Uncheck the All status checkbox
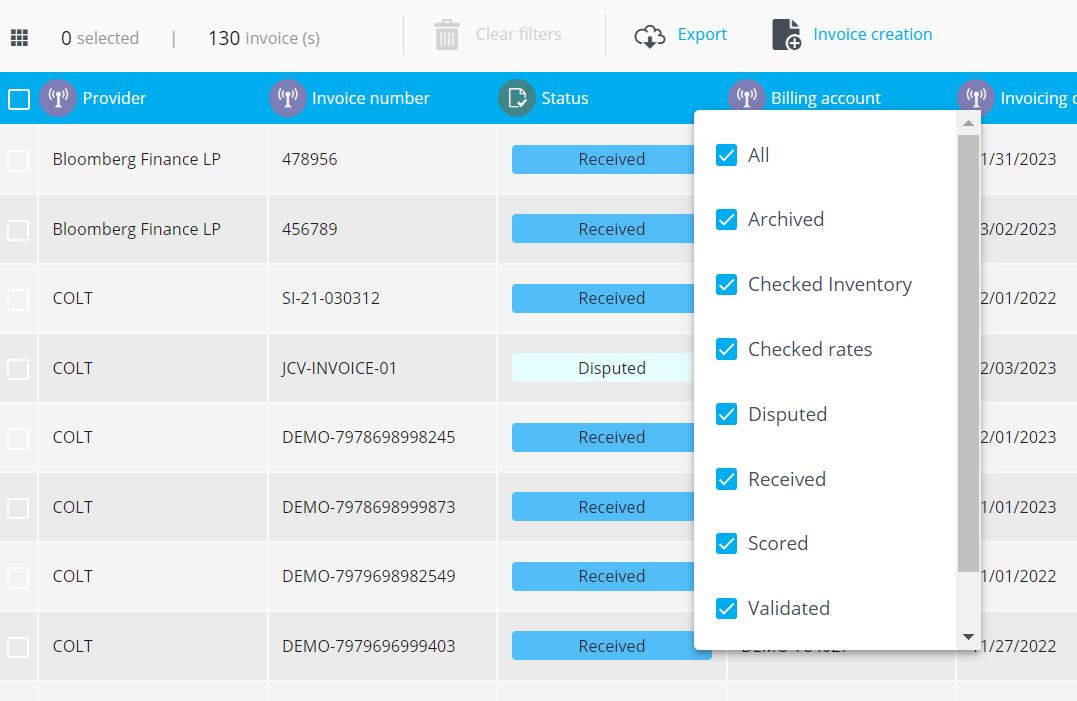 pyautogui.click(x=727, y=155)
